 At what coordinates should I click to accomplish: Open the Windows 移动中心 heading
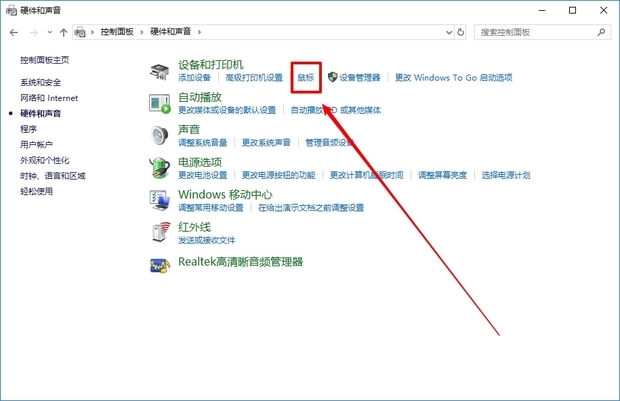pyautogui.click(x=225, y=194)
